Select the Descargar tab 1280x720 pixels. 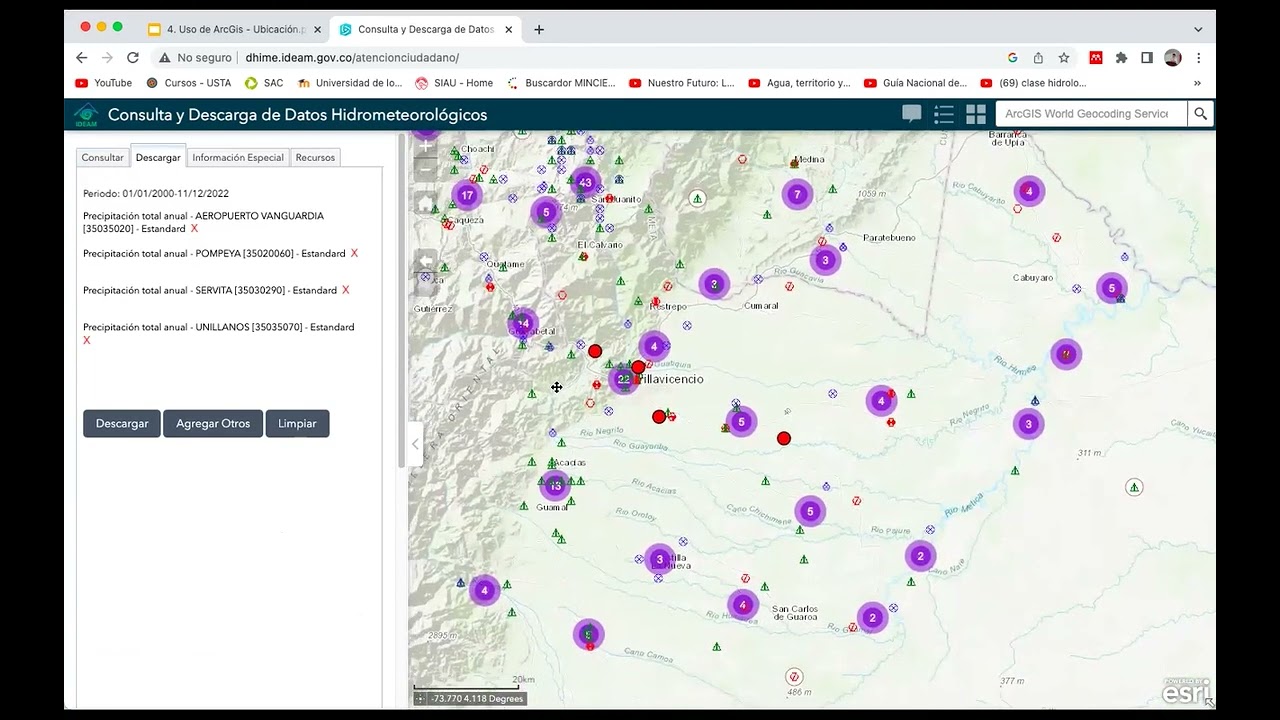point(158,157)
